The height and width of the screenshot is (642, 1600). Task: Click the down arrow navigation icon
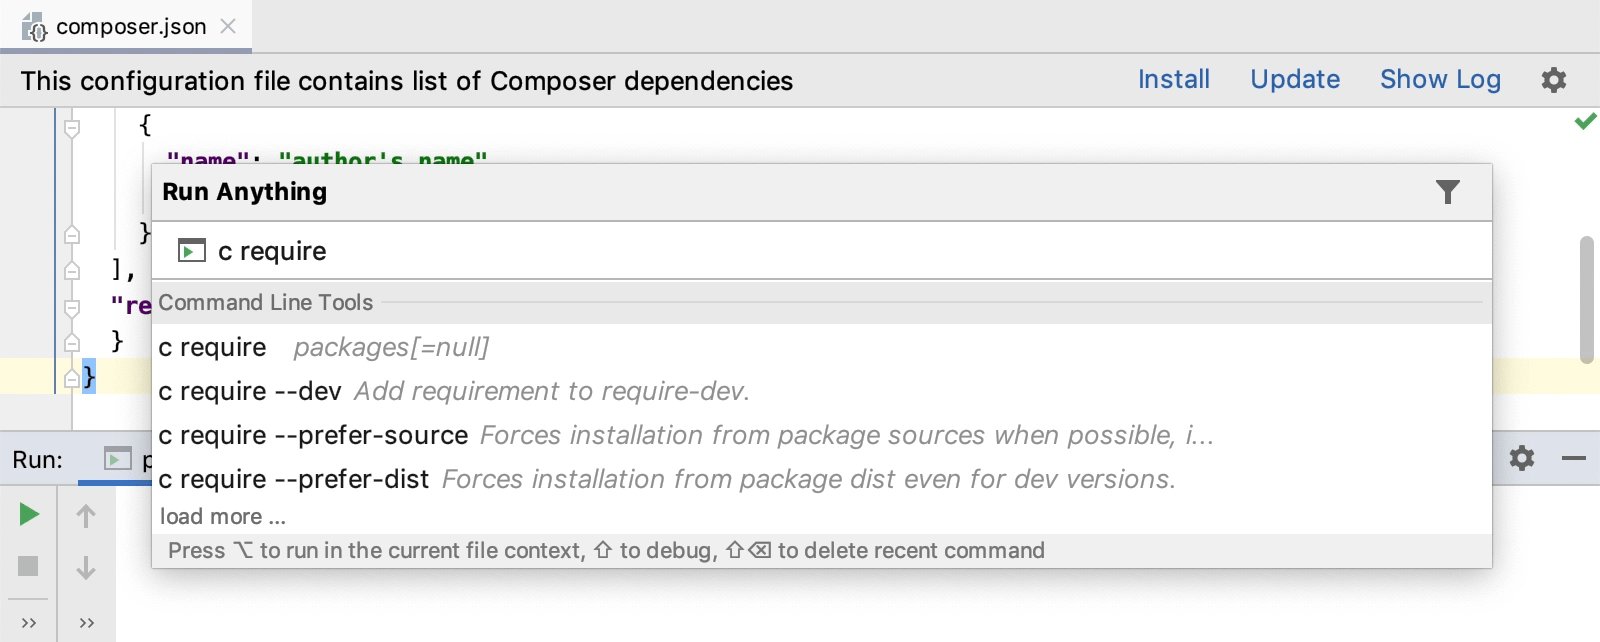pos(86,567)
